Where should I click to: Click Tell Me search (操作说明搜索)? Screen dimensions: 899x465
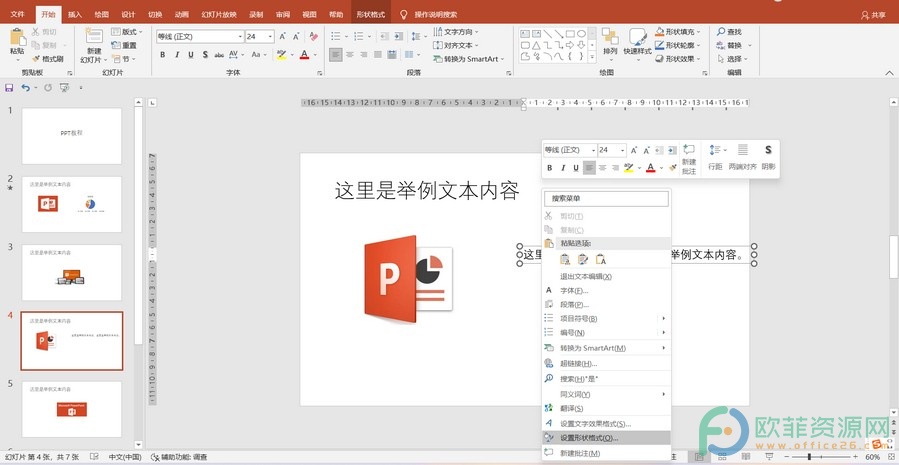pos(429,15)
